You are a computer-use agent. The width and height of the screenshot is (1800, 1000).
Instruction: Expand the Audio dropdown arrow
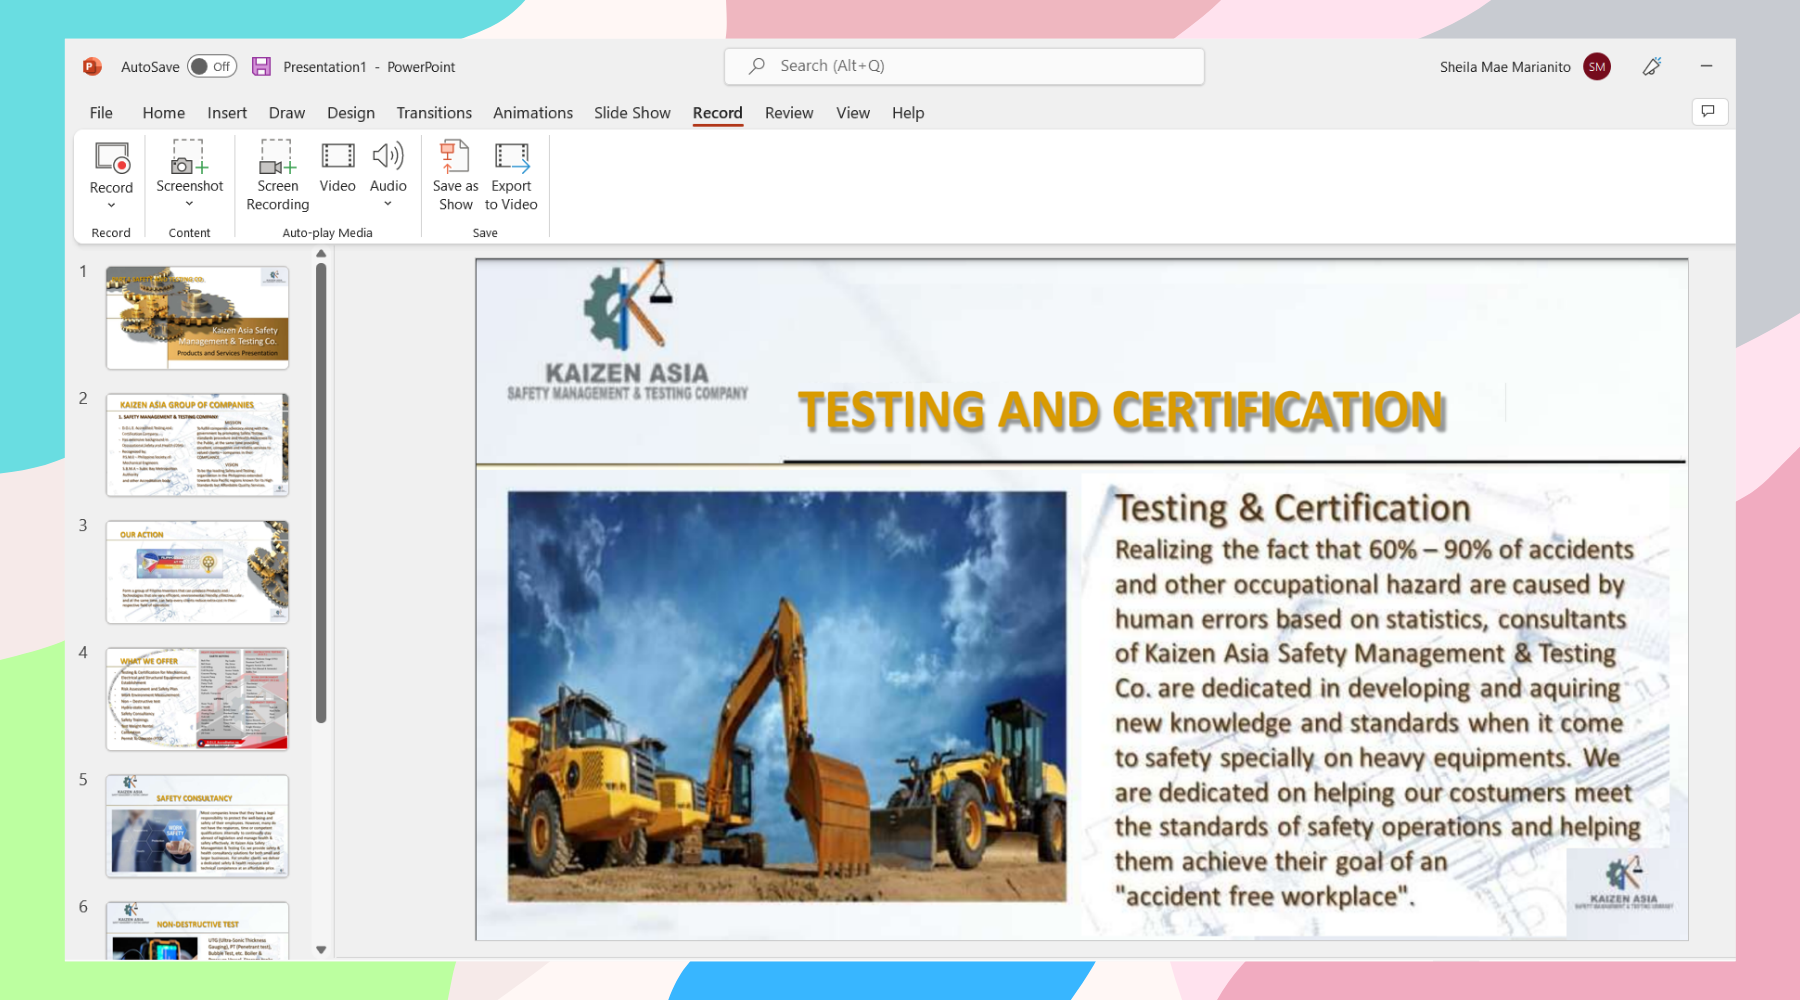[x=388, y=204]
